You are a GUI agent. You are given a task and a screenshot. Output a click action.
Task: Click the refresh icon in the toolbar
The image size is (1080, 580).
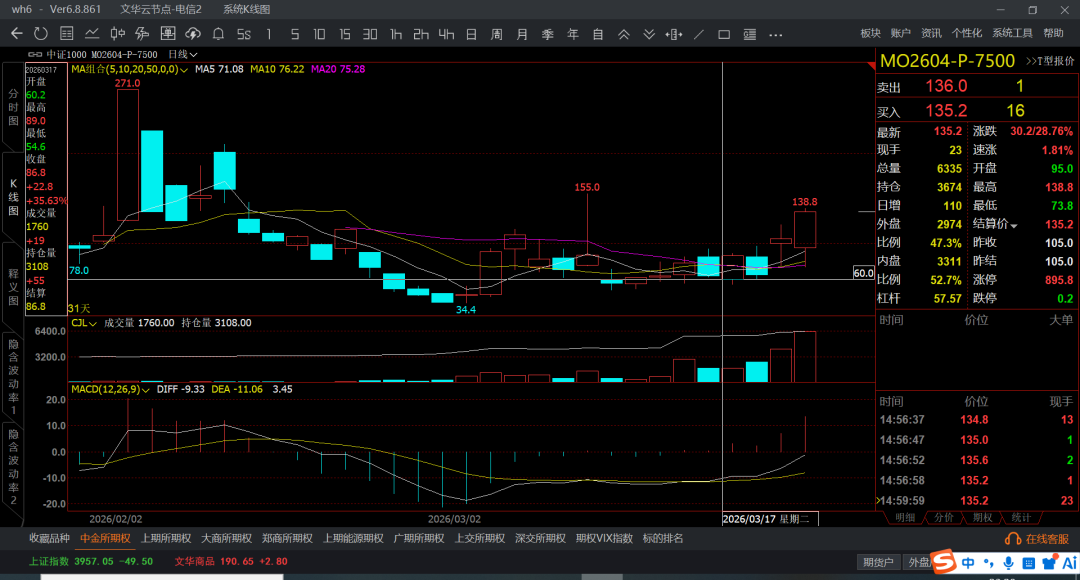tap(41, 33)
